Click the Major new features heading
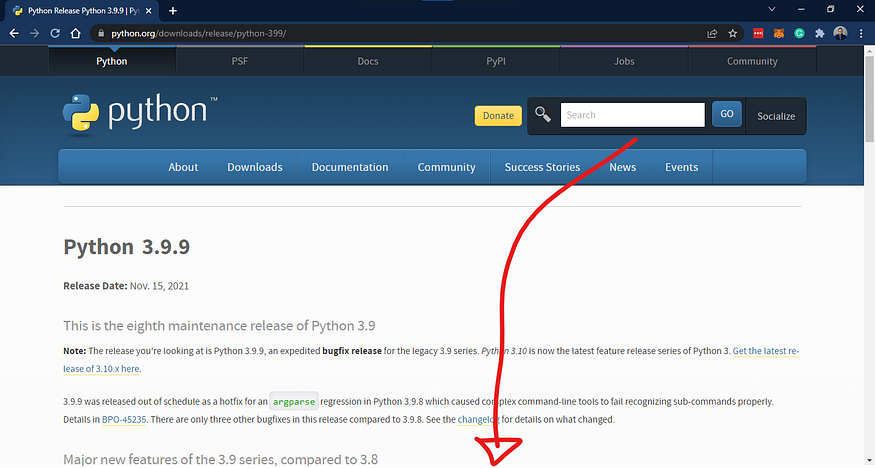875x468 pixels. (x=220, y=460)
